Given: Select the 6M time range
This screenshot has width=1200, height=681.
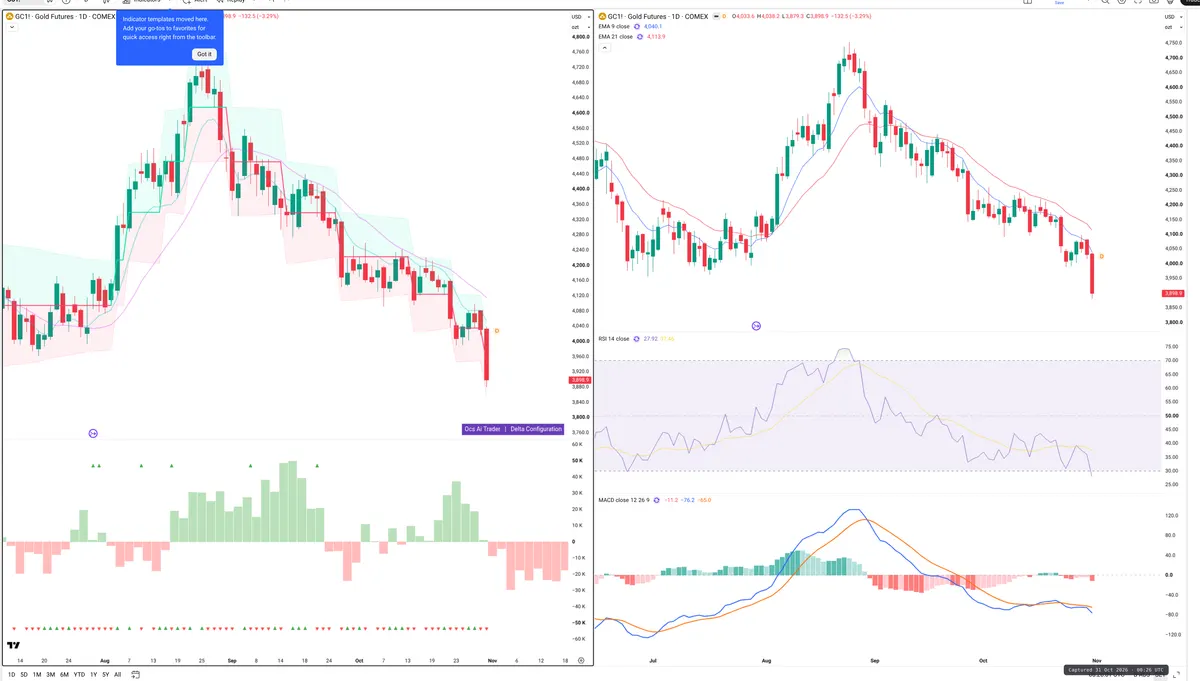Looking at the screenshot, I should coord(64,674).
